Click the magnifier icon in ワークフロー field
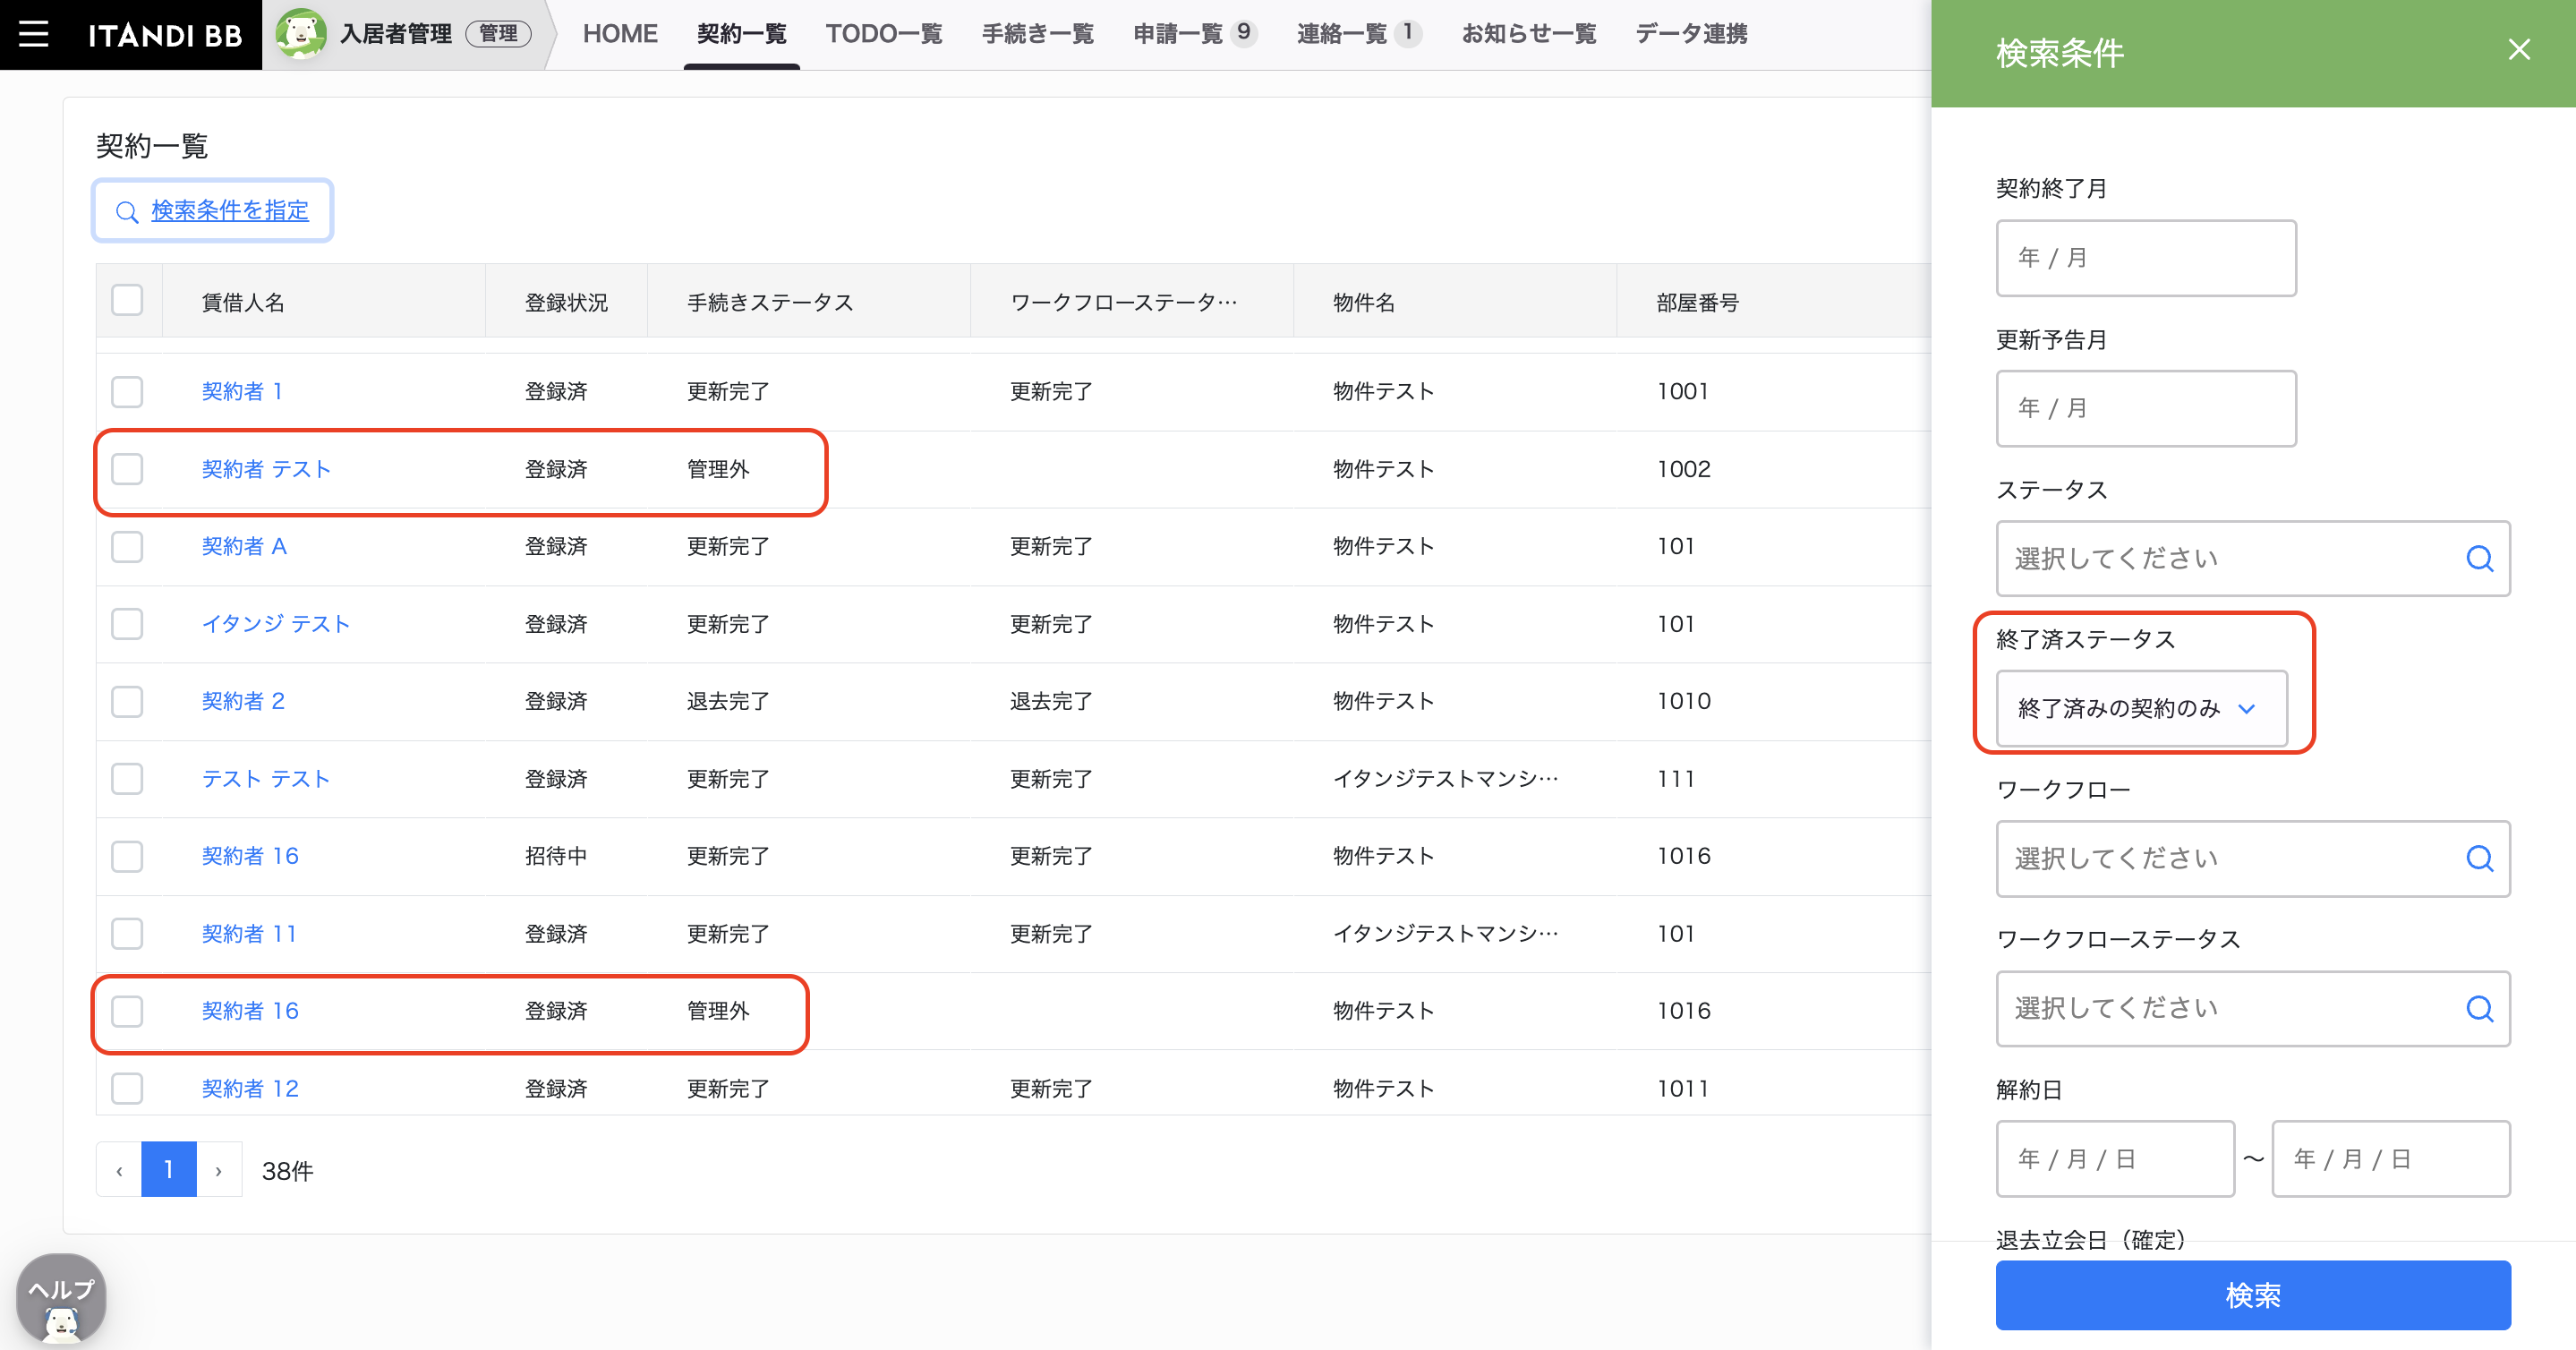The image size is (2576, 1350). click(2479, 858)
